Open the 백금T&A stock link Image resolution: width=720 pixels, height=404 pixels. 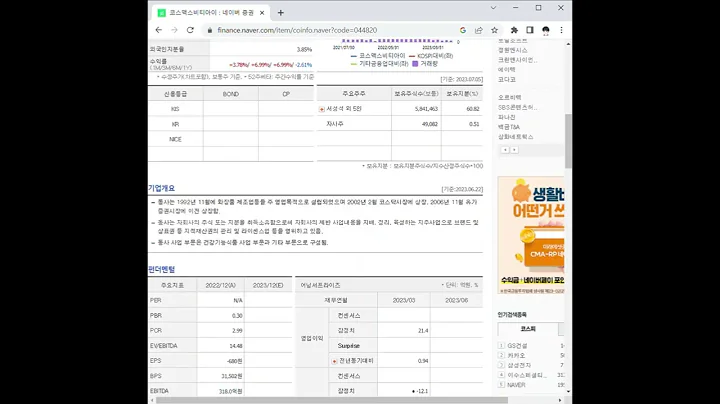[x=509, y=127]
